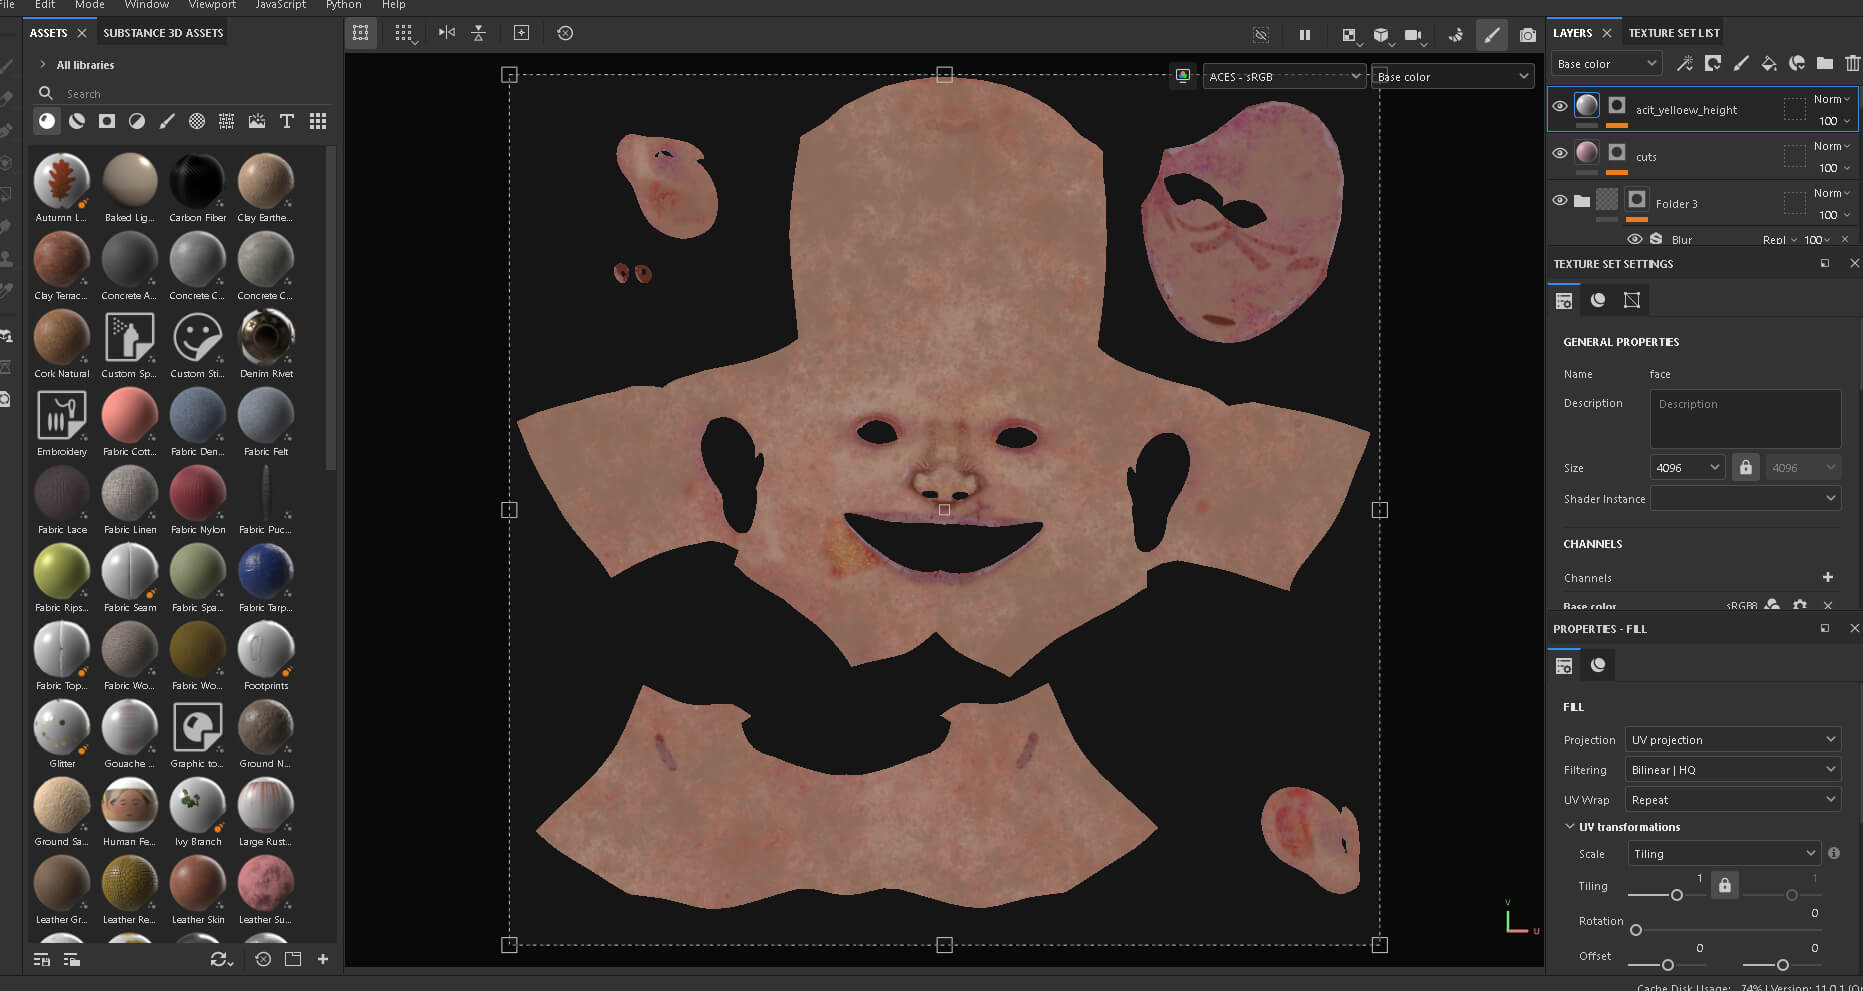Click the Rotation slider handle
Image resolution: width=1863 pixels, height=991 pixels.
coord(1636,930)
